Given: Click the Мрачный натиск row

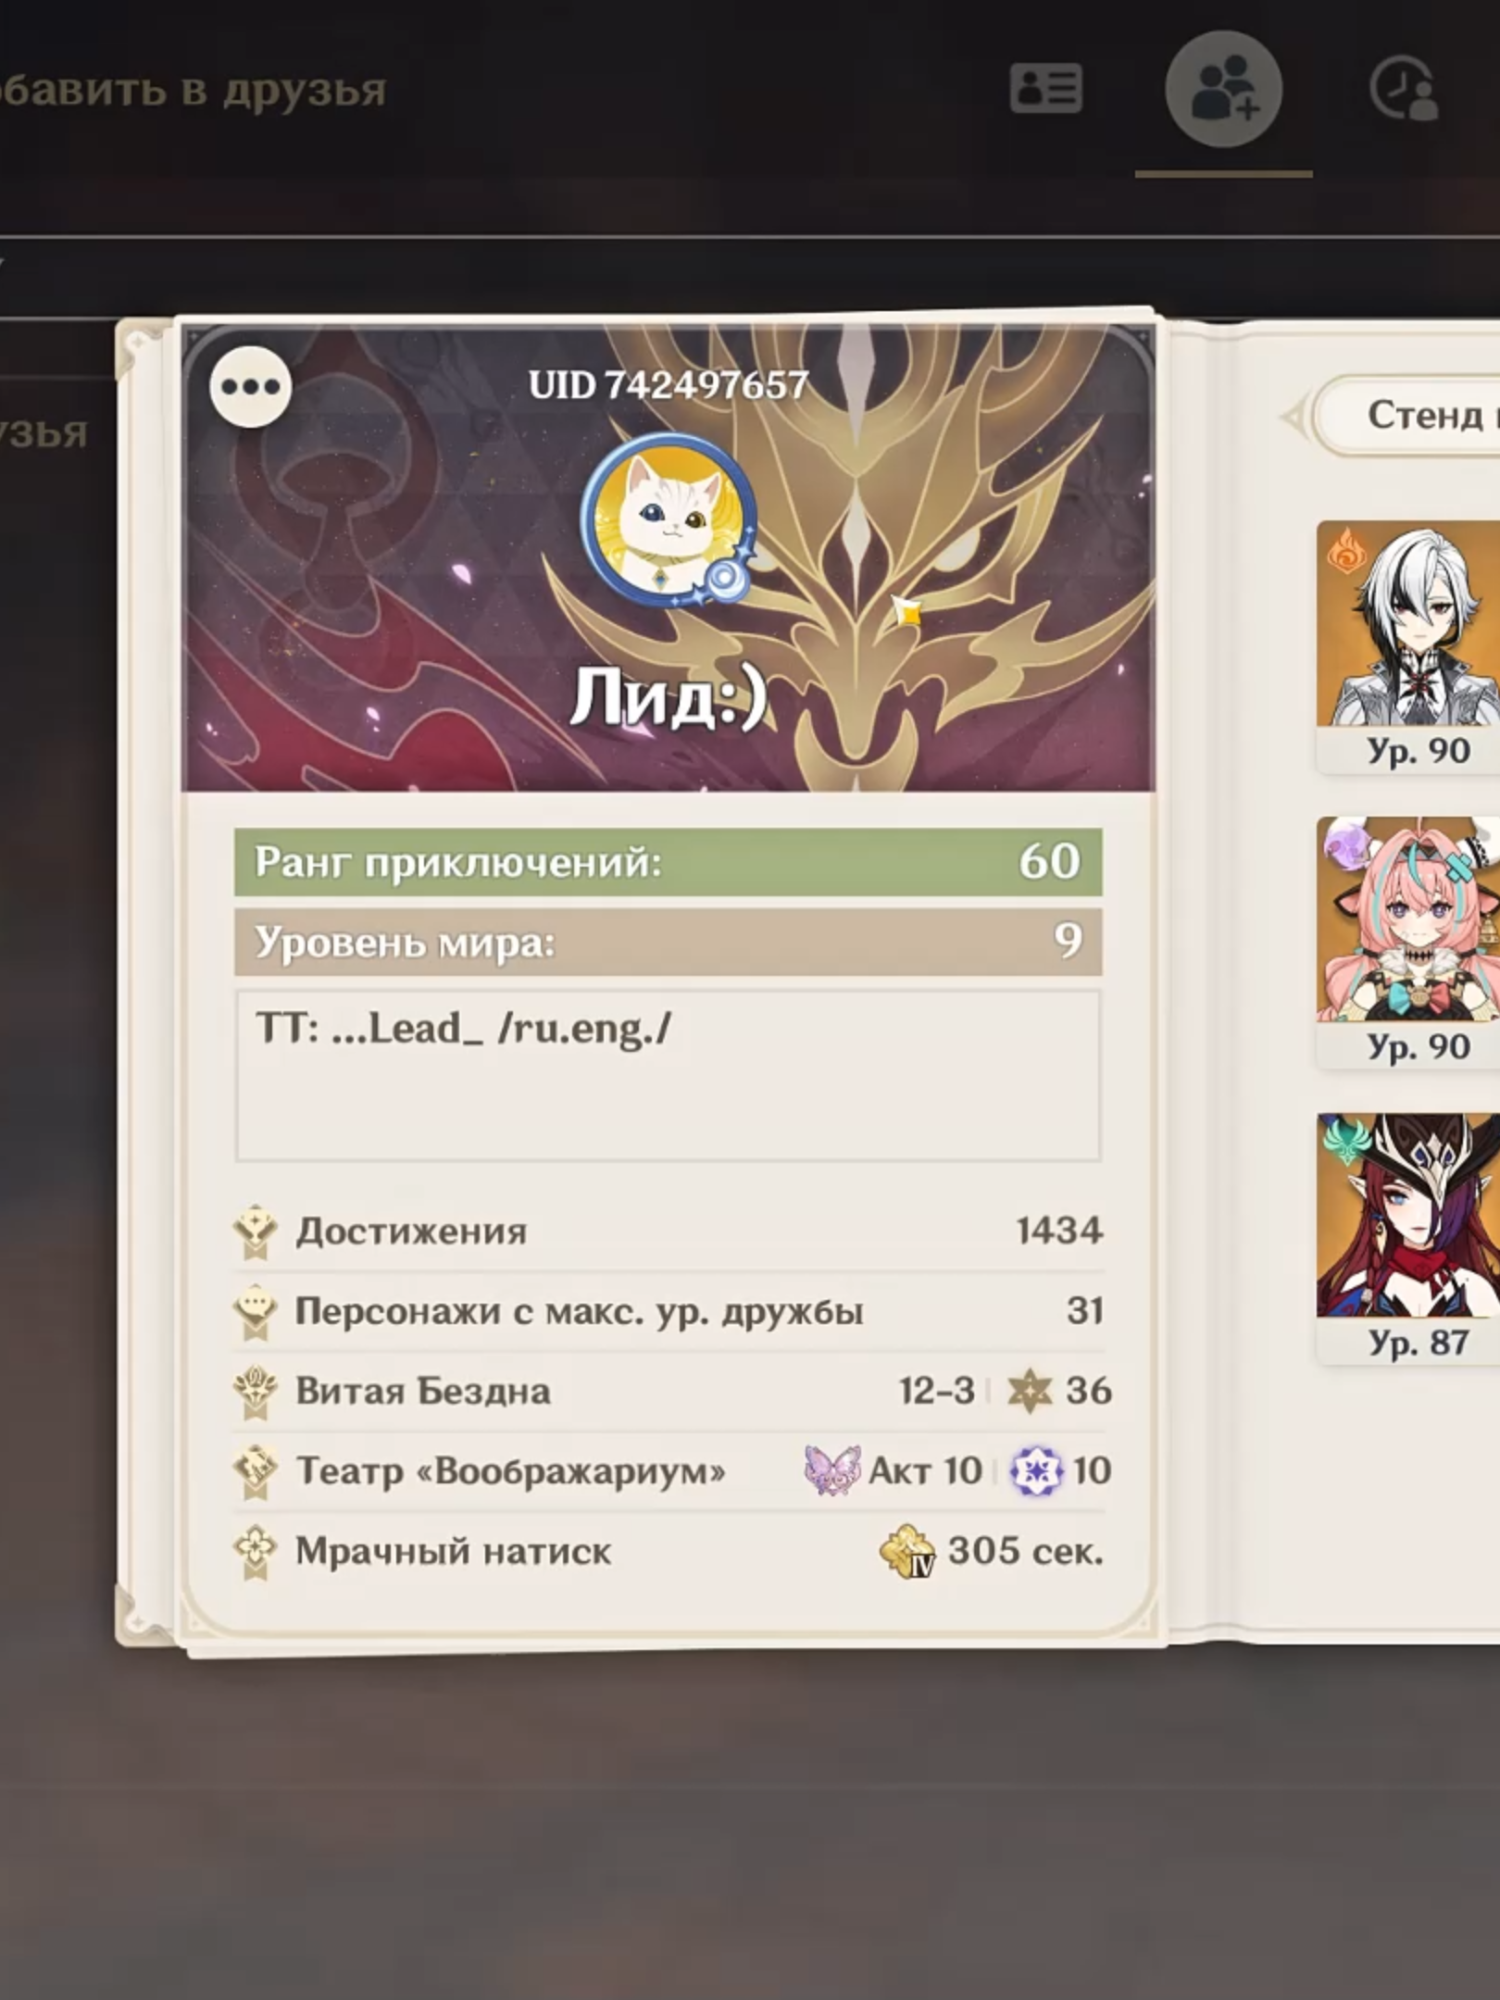Looking at the screenshot, I should click(x=668, y=1551).
